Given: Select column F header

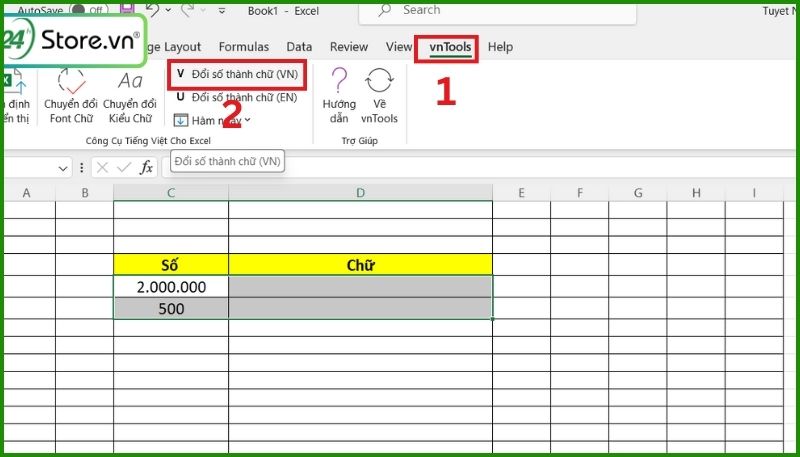Looking at the screenshot, I should (580, 193).
